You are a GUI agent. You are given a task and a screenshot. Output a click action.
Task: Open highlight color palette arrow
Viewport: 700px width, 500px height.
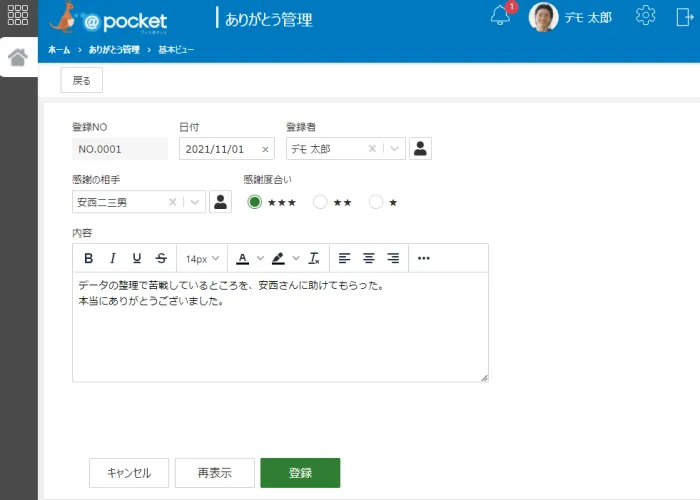[x=296, y=258]
